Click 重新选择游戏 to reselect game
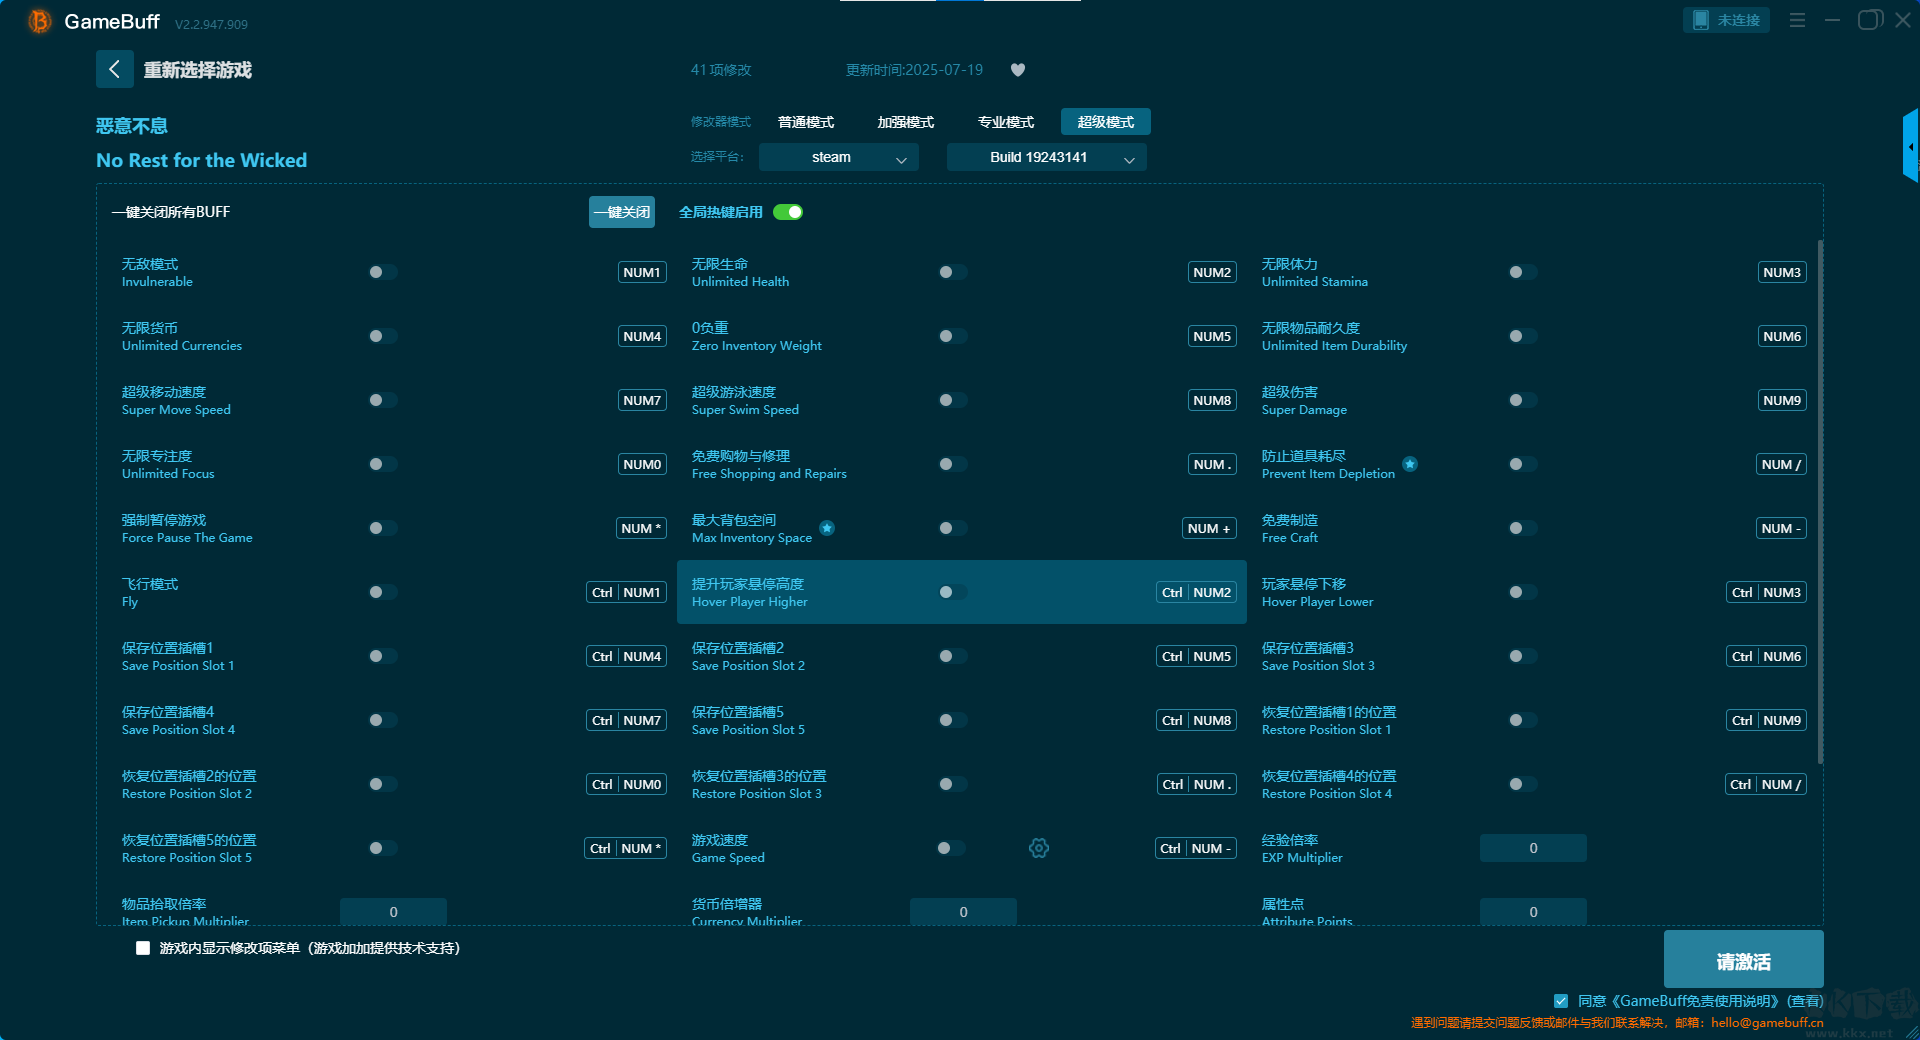The width and height of the screenshot is (1920, 1040). [x=198, y=70]
